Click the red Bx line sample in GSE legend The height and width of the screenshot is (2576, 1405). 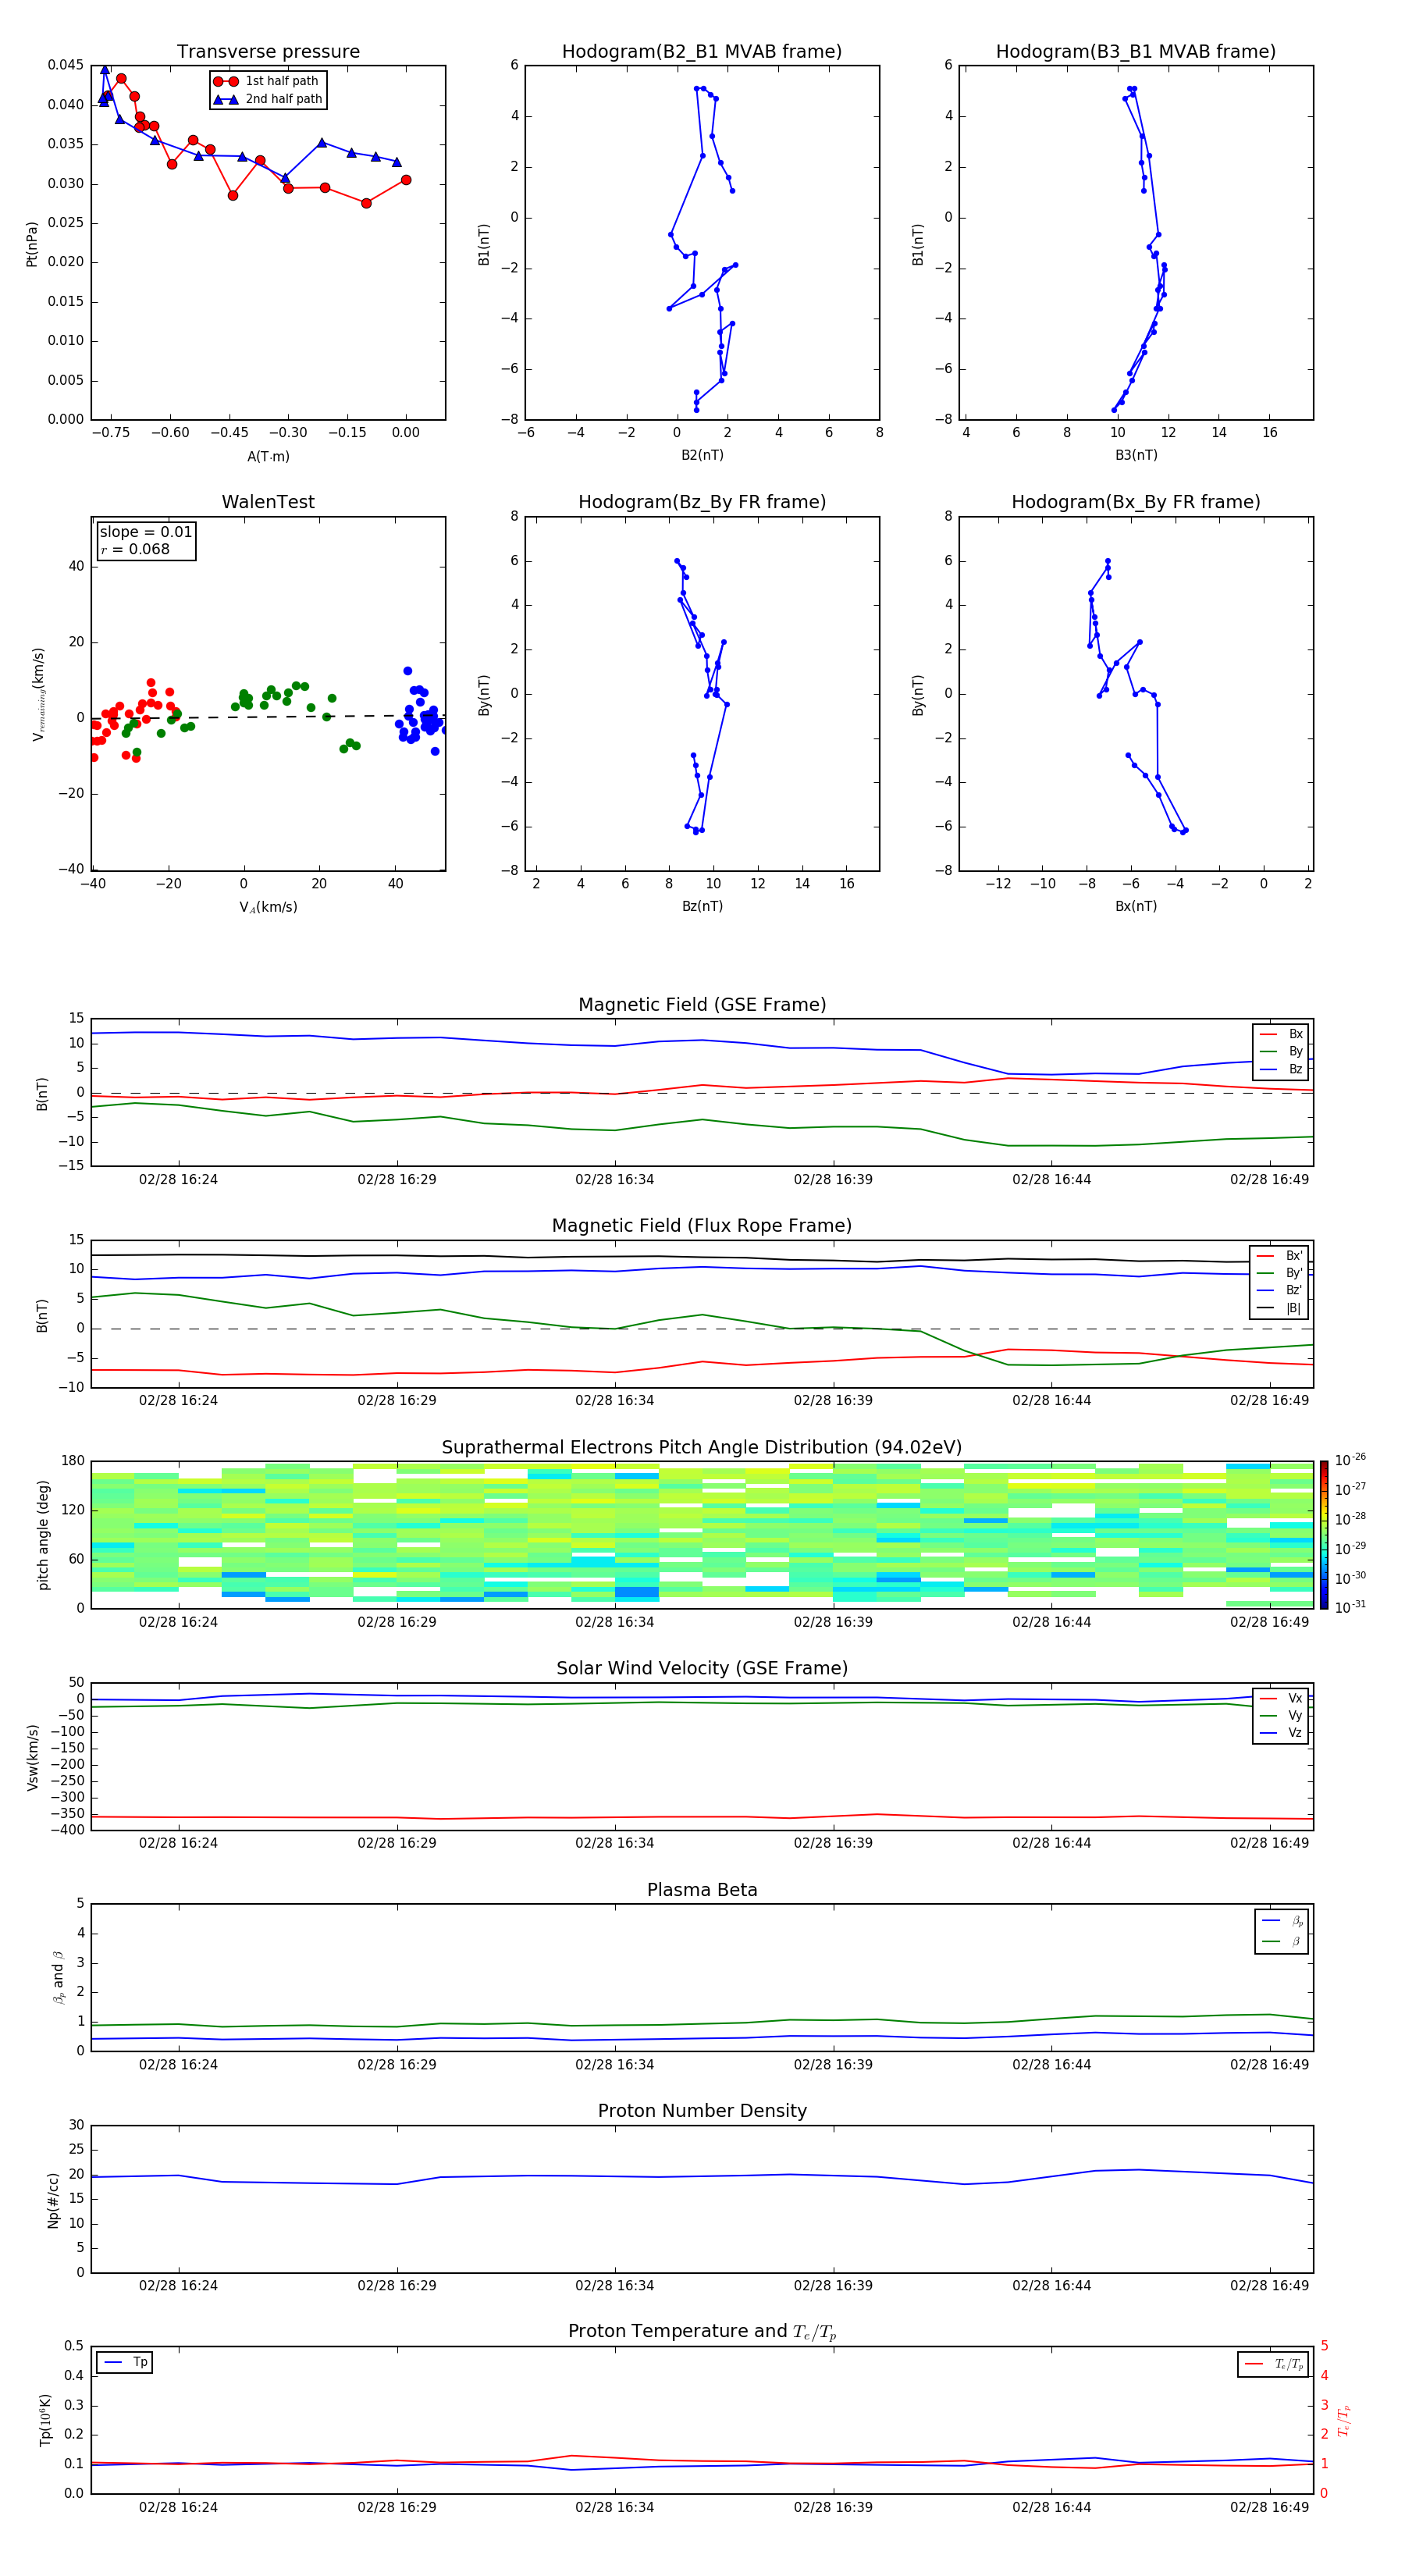(1267, 1034)
